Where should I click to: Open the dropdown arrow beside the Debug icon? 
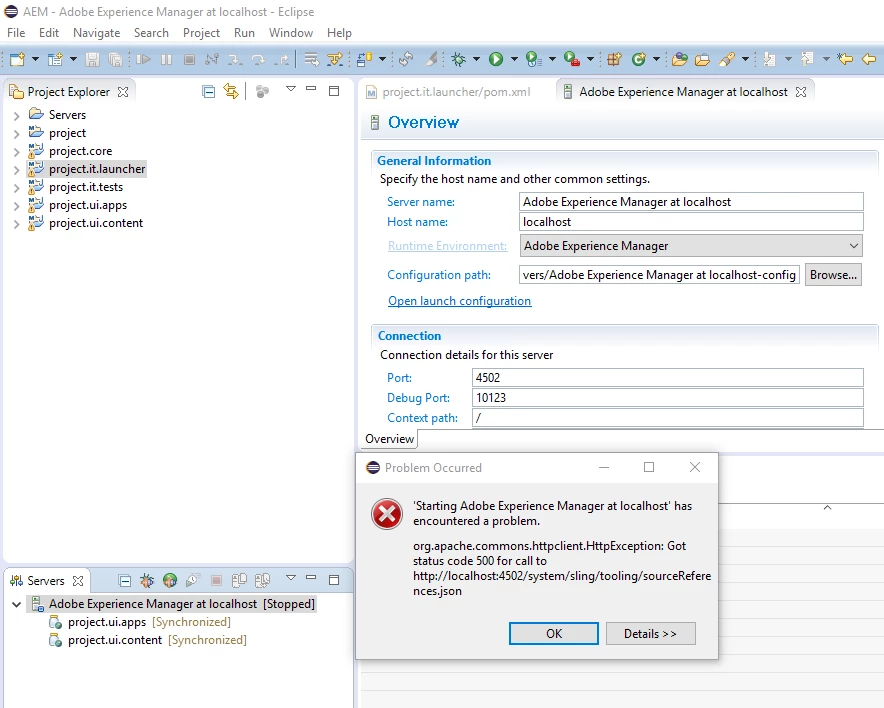tap(476, 59)
